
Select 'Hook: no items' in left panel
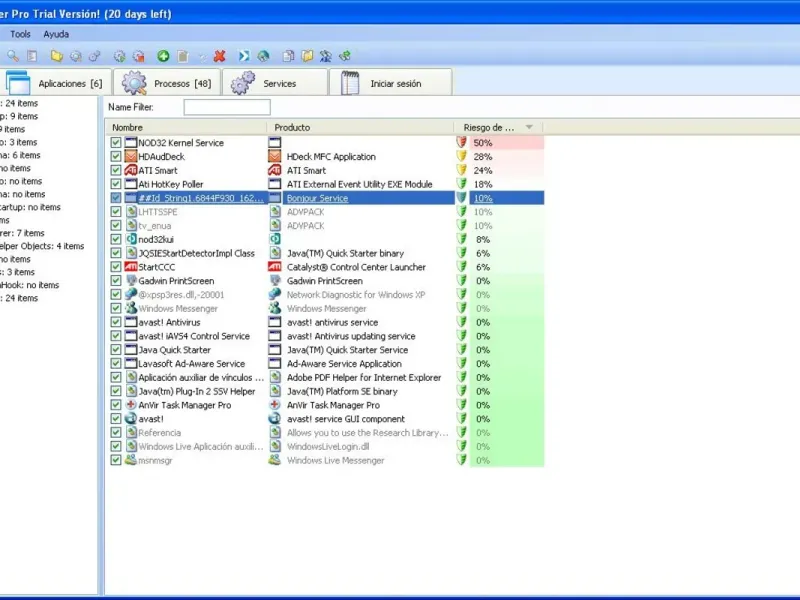tap(30, 285)
